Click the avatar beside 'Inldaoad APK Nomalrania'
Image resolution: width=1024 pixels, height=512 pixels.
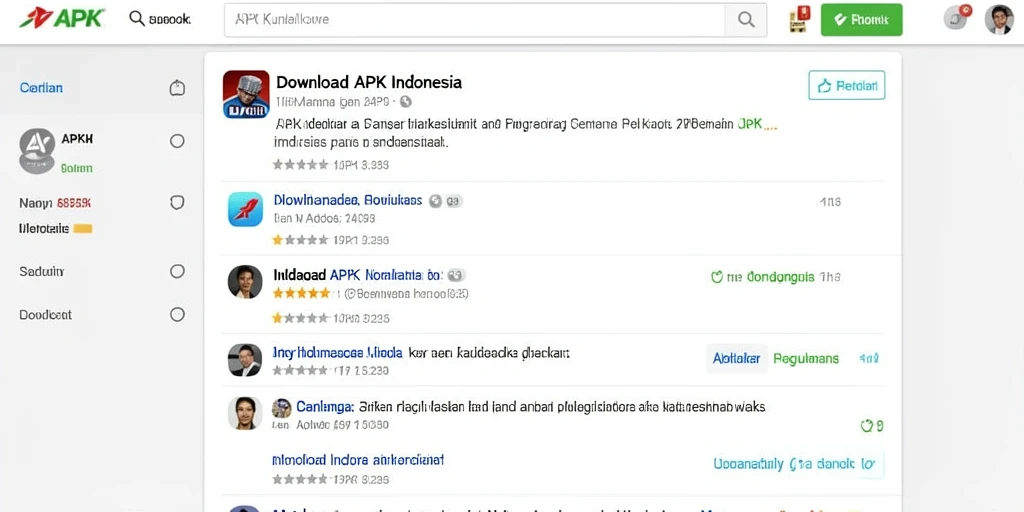click(x=245, y=282)
